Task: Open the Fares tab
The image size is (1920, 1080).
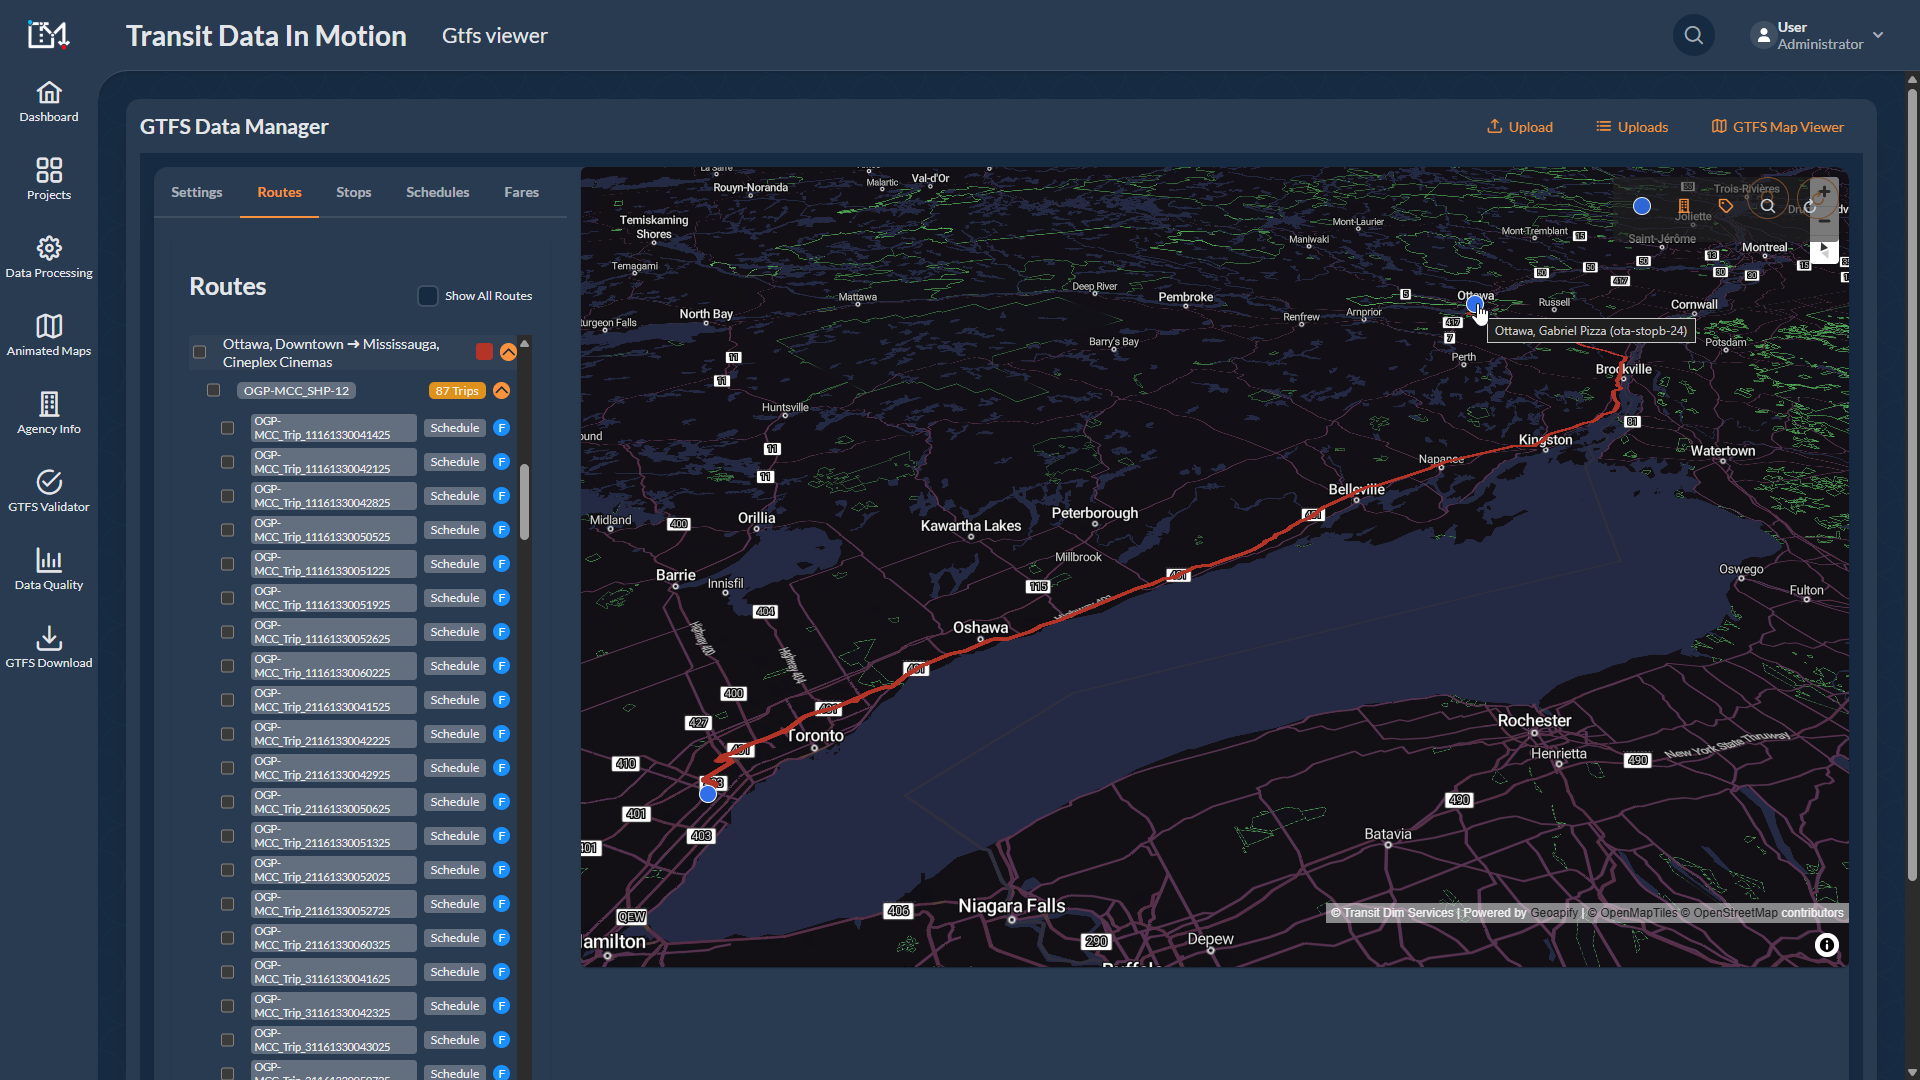Action: coord(521,192)
